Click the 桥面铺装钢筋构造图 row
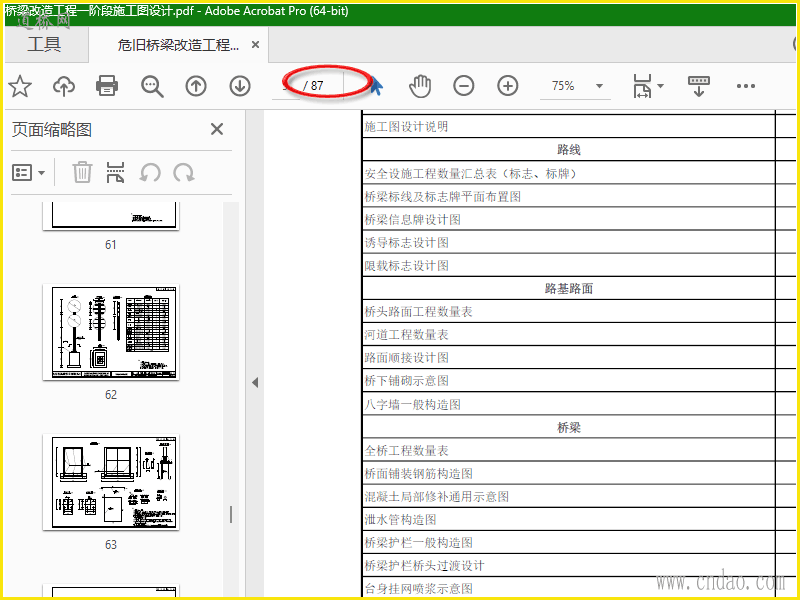The image size is (800, 600). click(x=568, y=473)
